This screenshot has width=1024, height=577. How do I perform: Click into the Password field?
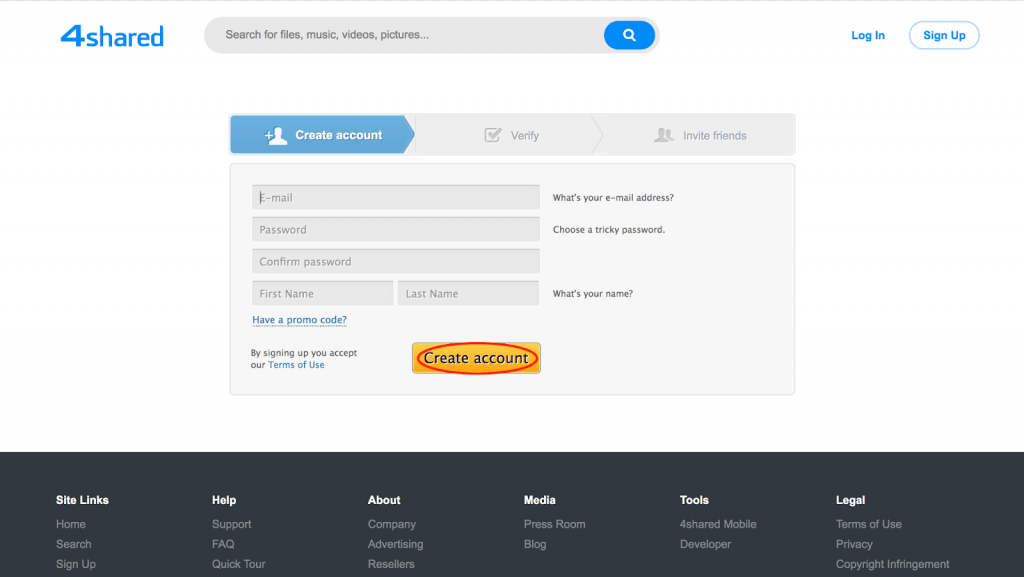396,229
